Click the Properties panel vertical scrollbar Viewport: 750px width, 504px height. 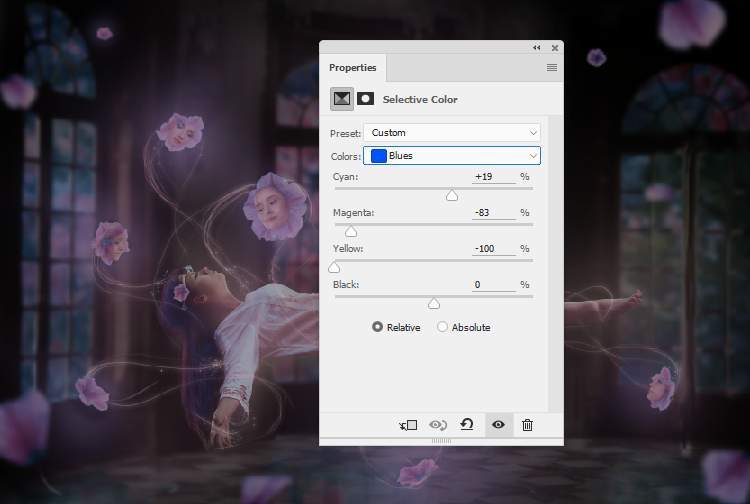click(555, 262)
